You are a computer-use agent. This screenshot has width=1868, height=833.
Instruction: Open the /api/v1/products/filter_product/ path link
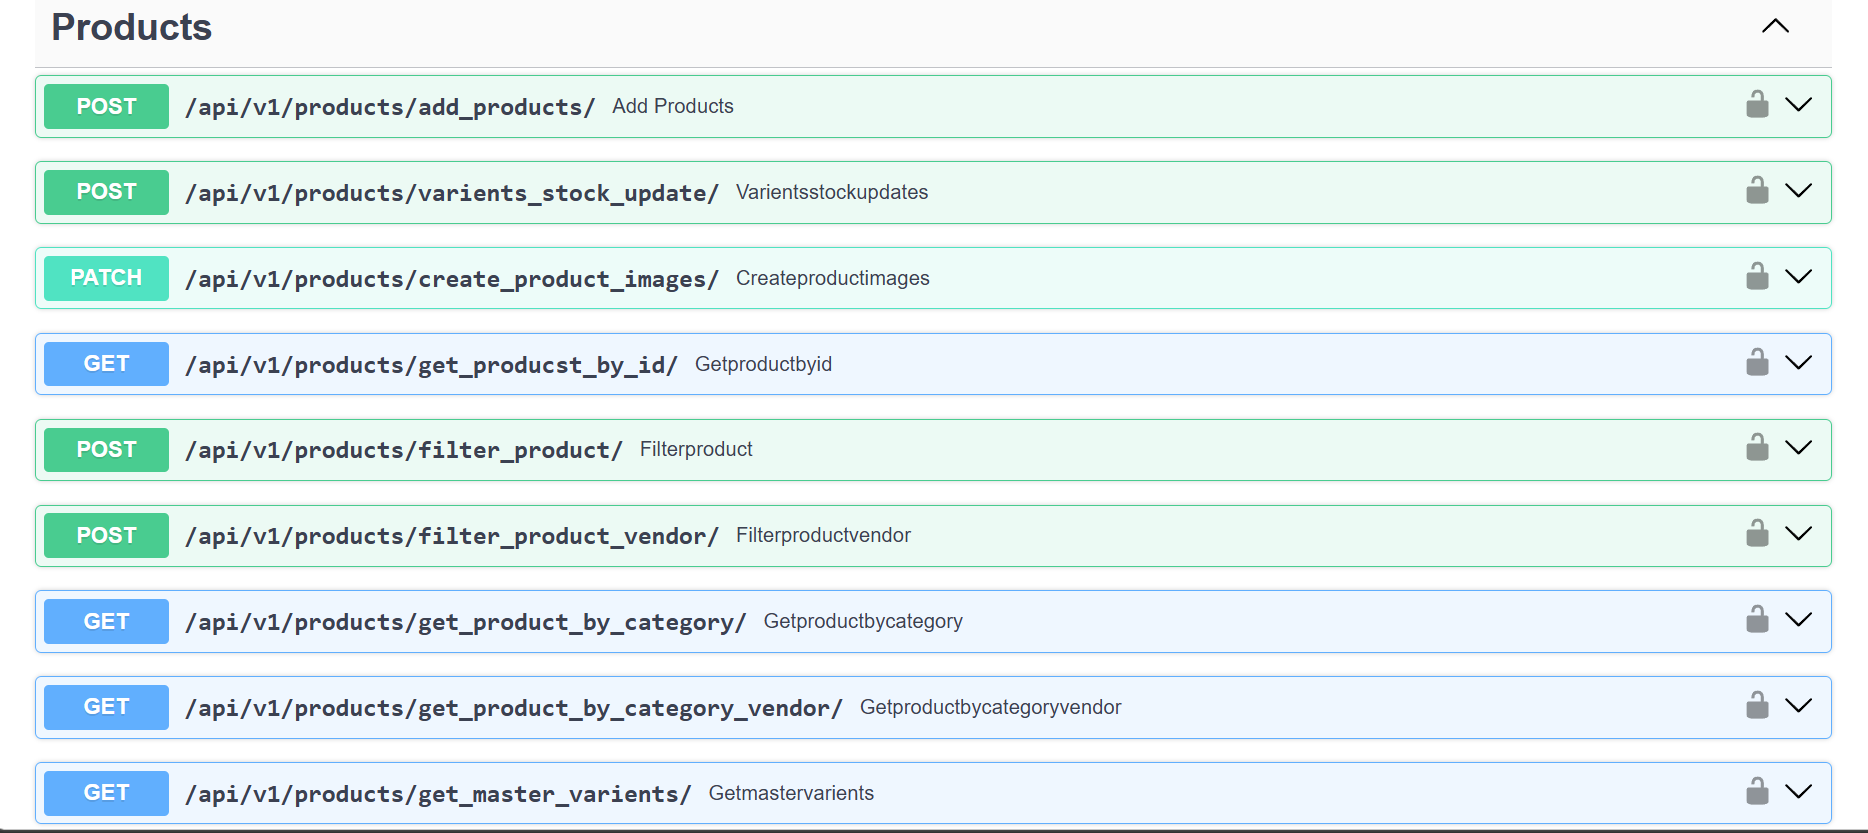coord(403,450)
